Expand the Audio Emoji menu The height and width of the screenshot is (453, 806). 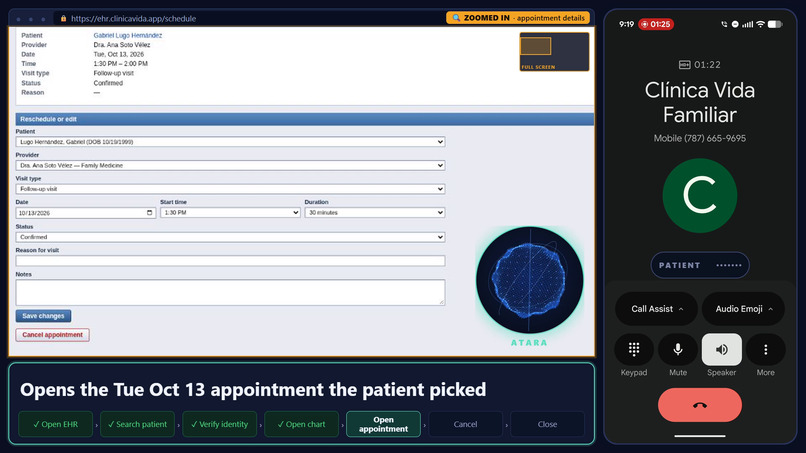(x=743, y=309)
